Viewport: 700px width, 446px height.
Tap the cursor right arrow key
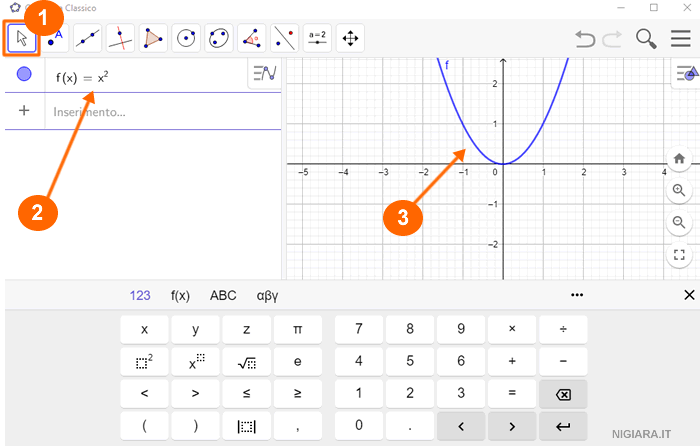click(x=512, y=426)
